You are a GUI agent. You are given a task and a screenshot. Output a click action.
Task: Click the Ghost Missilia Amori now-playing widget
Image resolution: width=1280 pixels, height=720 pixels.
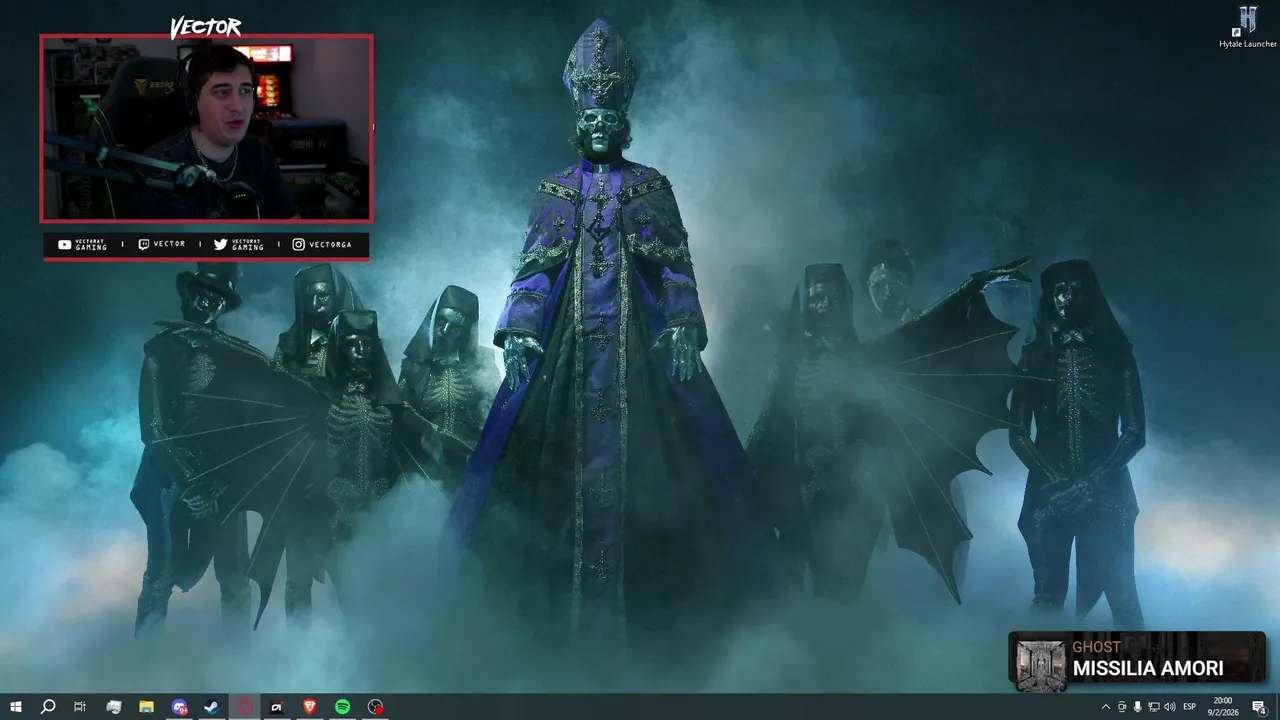click(1137, 660)
